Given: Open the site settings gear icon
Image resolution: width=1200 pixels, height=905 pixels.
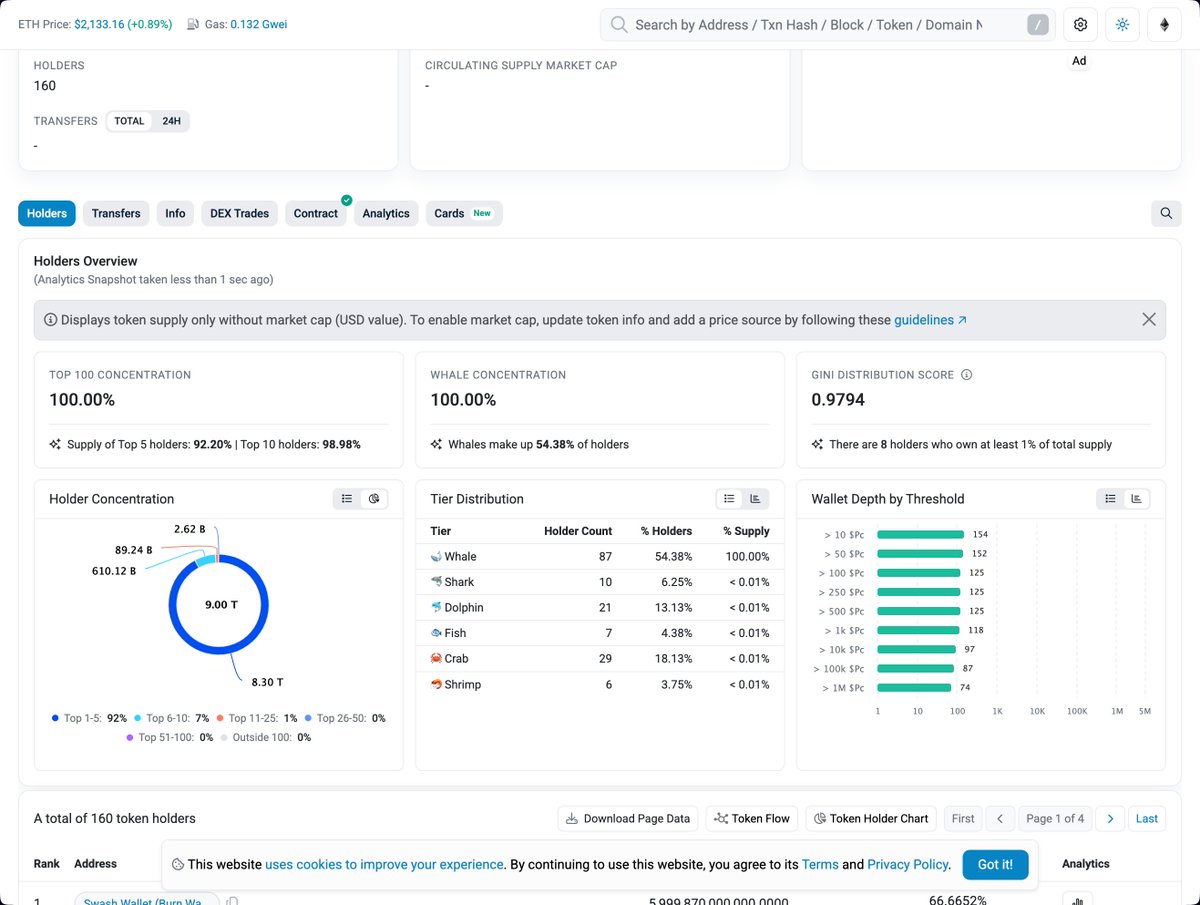Looking at the screenshot, I should coord(1080,25).
